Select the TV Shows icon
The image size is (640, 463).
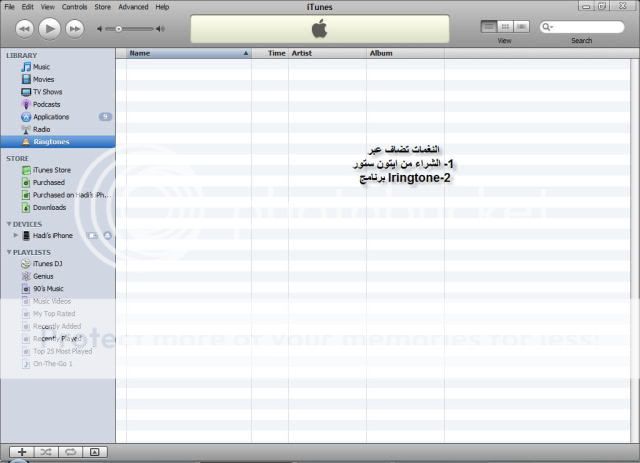tap(26, 92)
